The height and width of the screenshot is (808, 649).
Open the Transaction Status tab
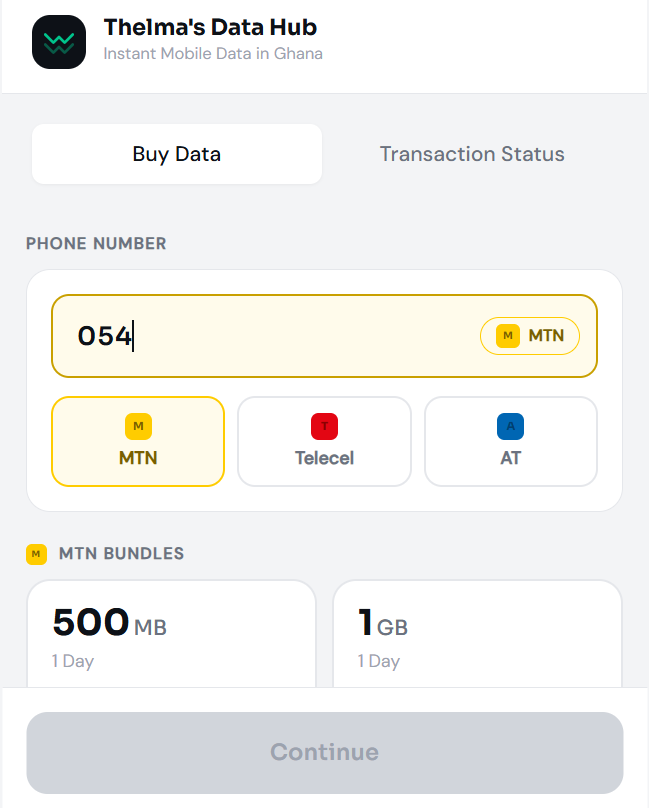pos(472,154)
